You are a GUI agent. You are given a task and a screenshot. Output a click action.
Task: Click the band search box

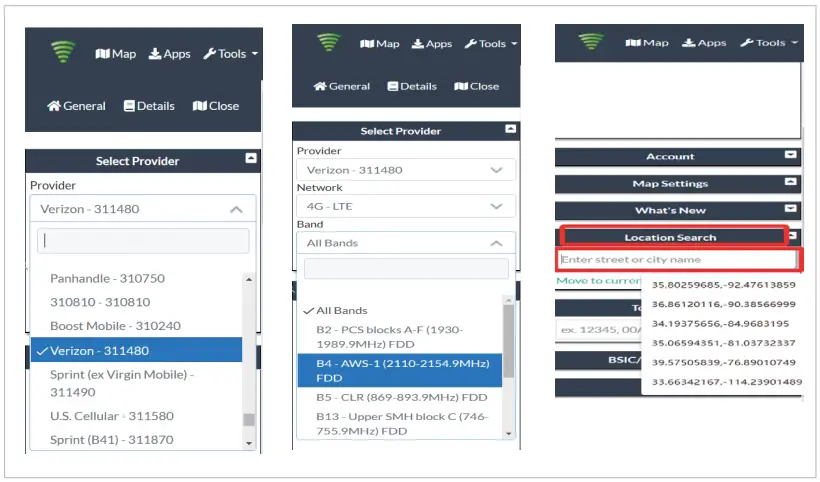click(x=406, y=269)
